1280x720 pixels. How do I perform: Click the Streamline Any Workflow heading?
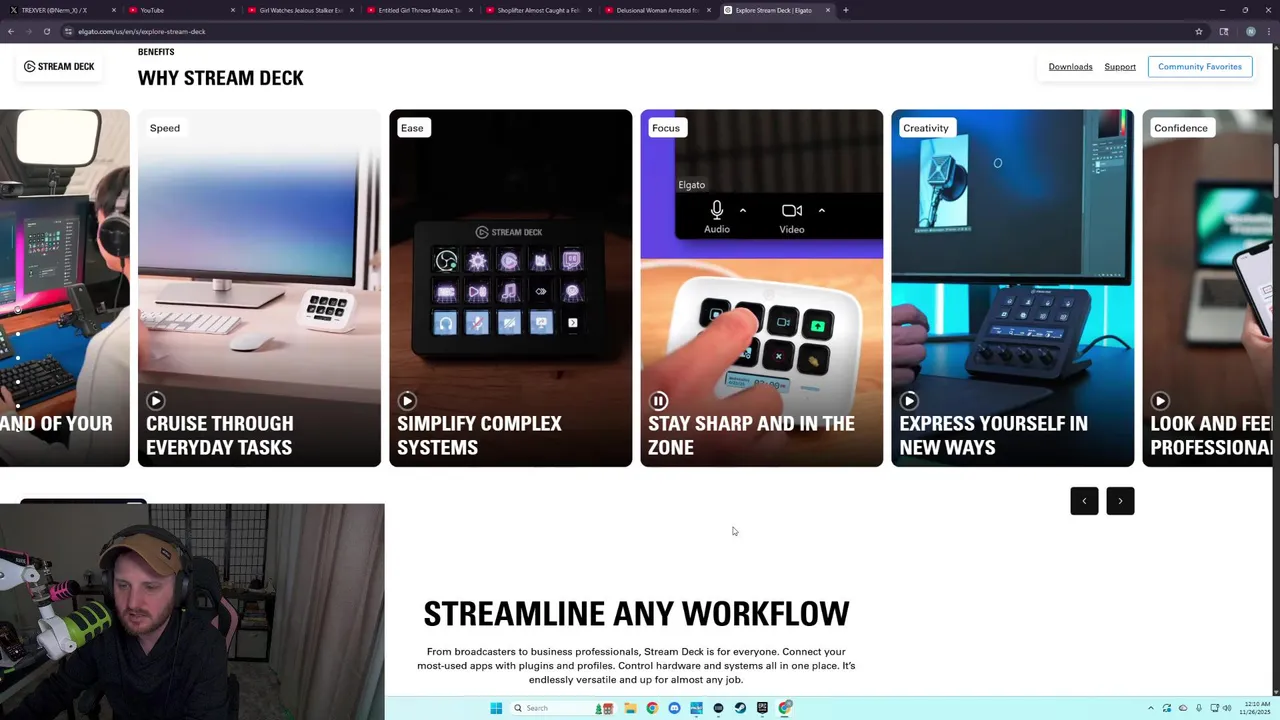pos(636,614)
